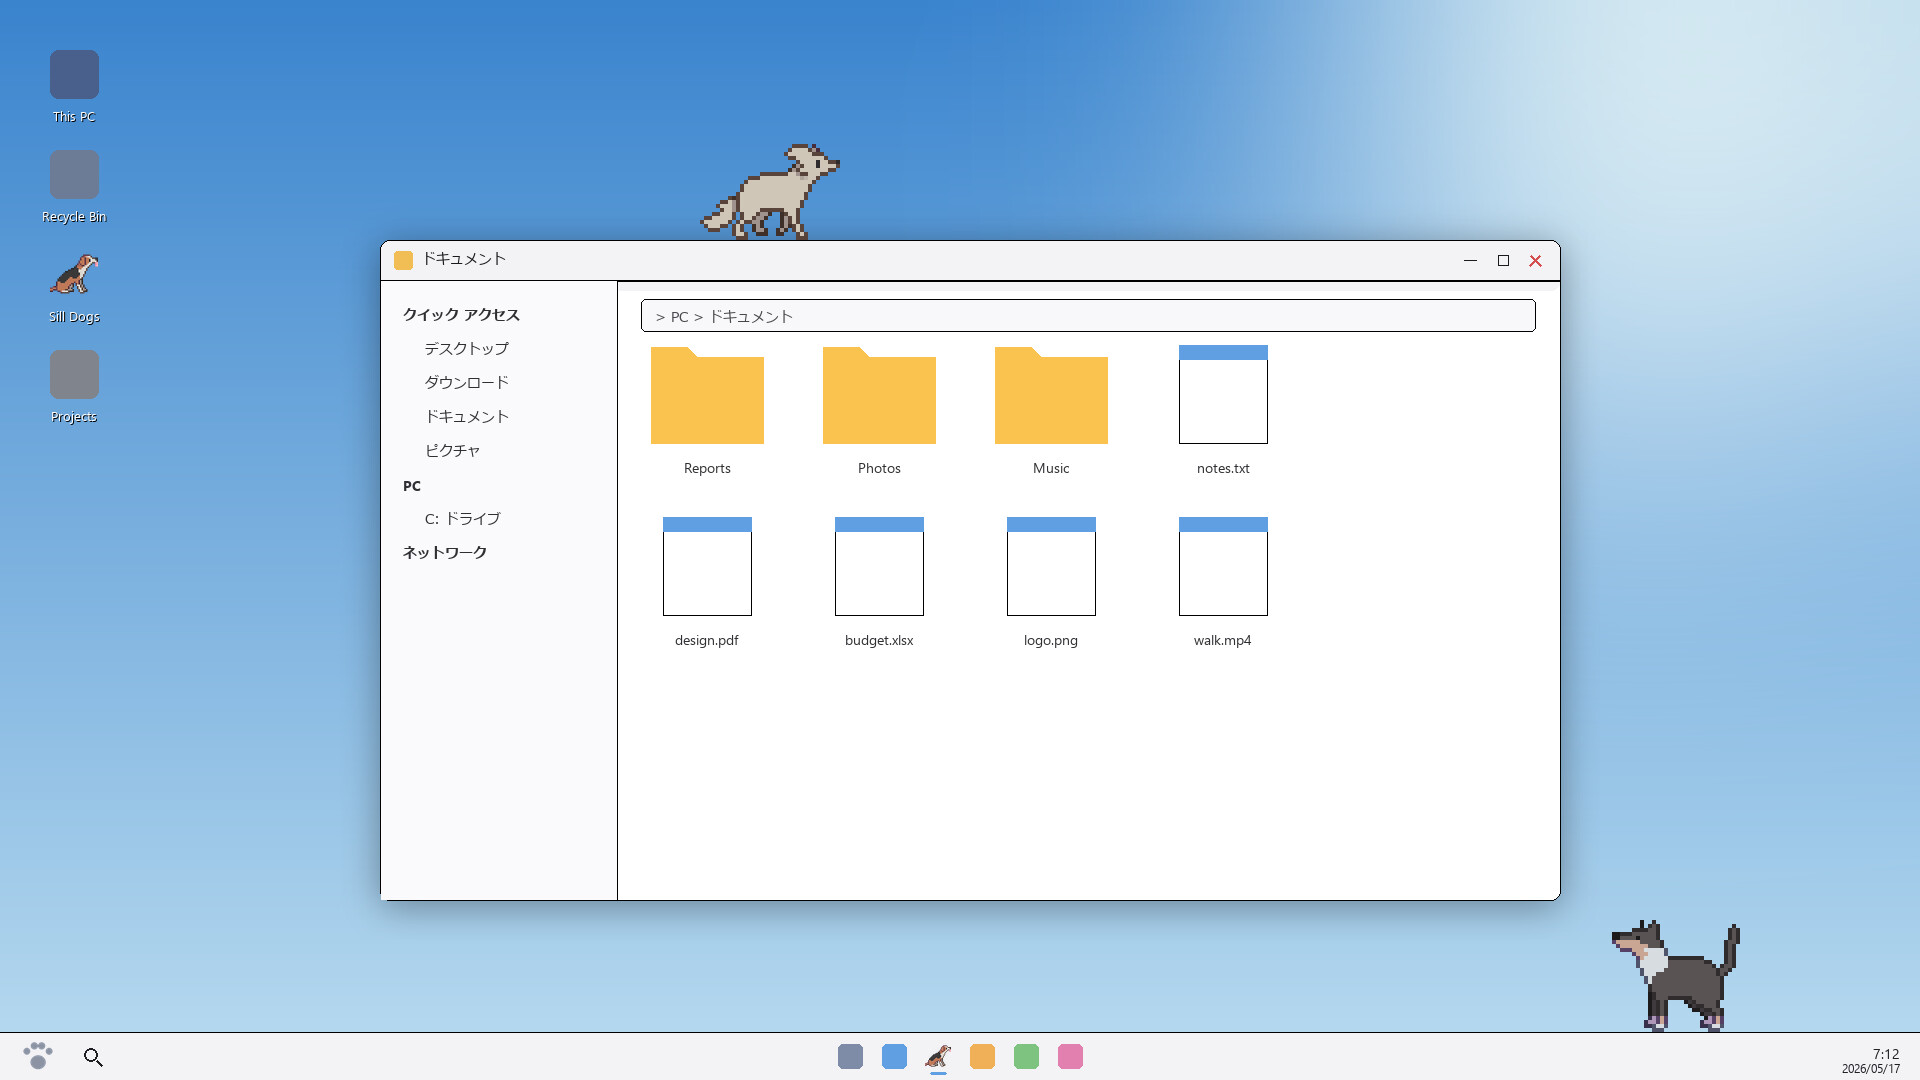
Task: Click the walk.mp4 file name label
Action: point(1222,640)
